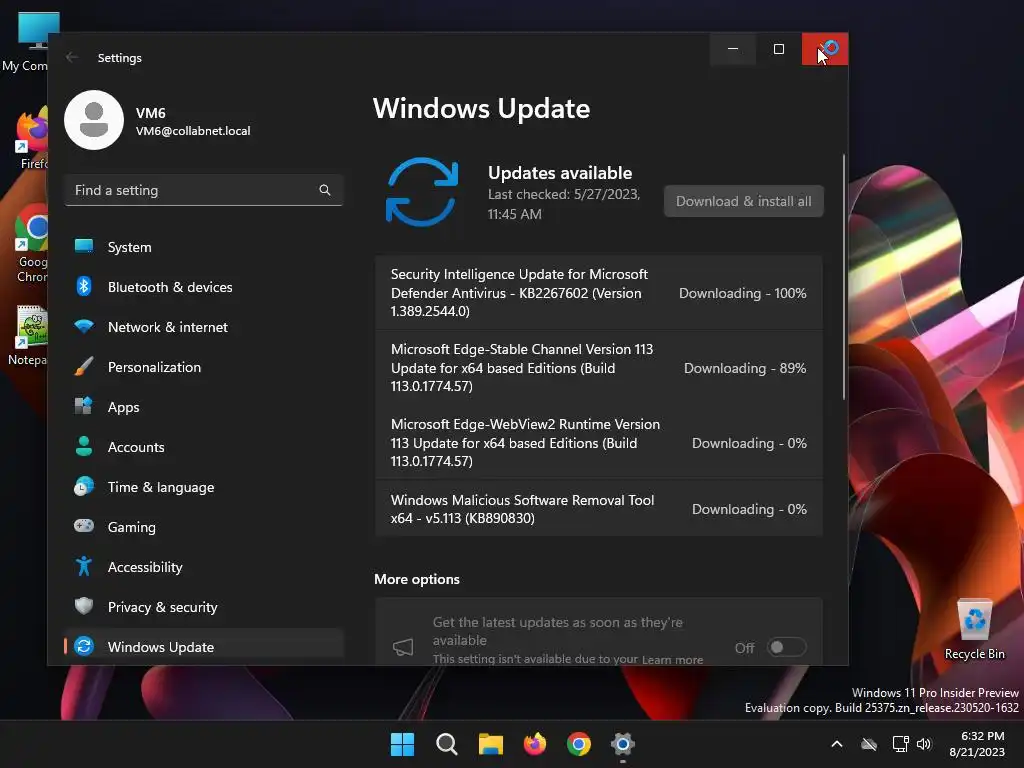1024x768 pixels.
Task: Select Security Intelligence Update KB2267602 row
Action: click(x=599, y=293)
